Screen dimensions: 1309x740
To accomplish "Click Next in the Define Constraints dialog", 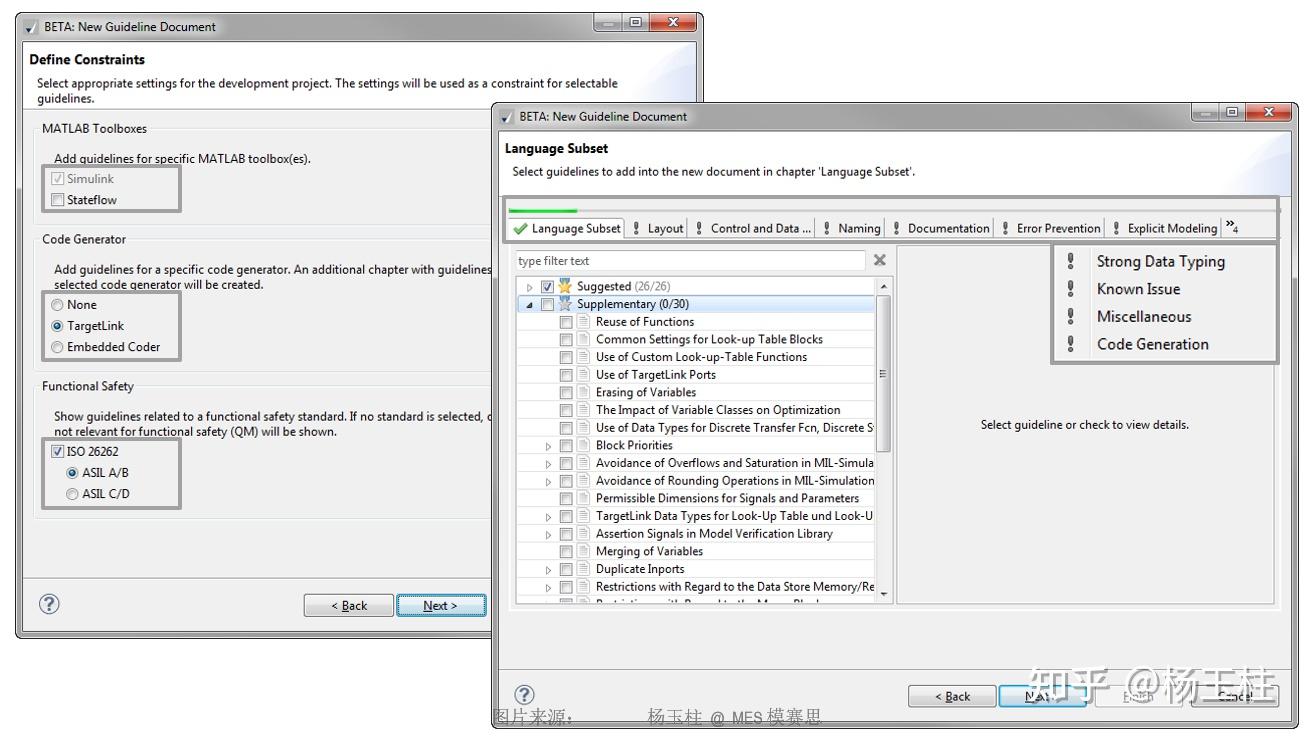I will (x=440, y=604).
